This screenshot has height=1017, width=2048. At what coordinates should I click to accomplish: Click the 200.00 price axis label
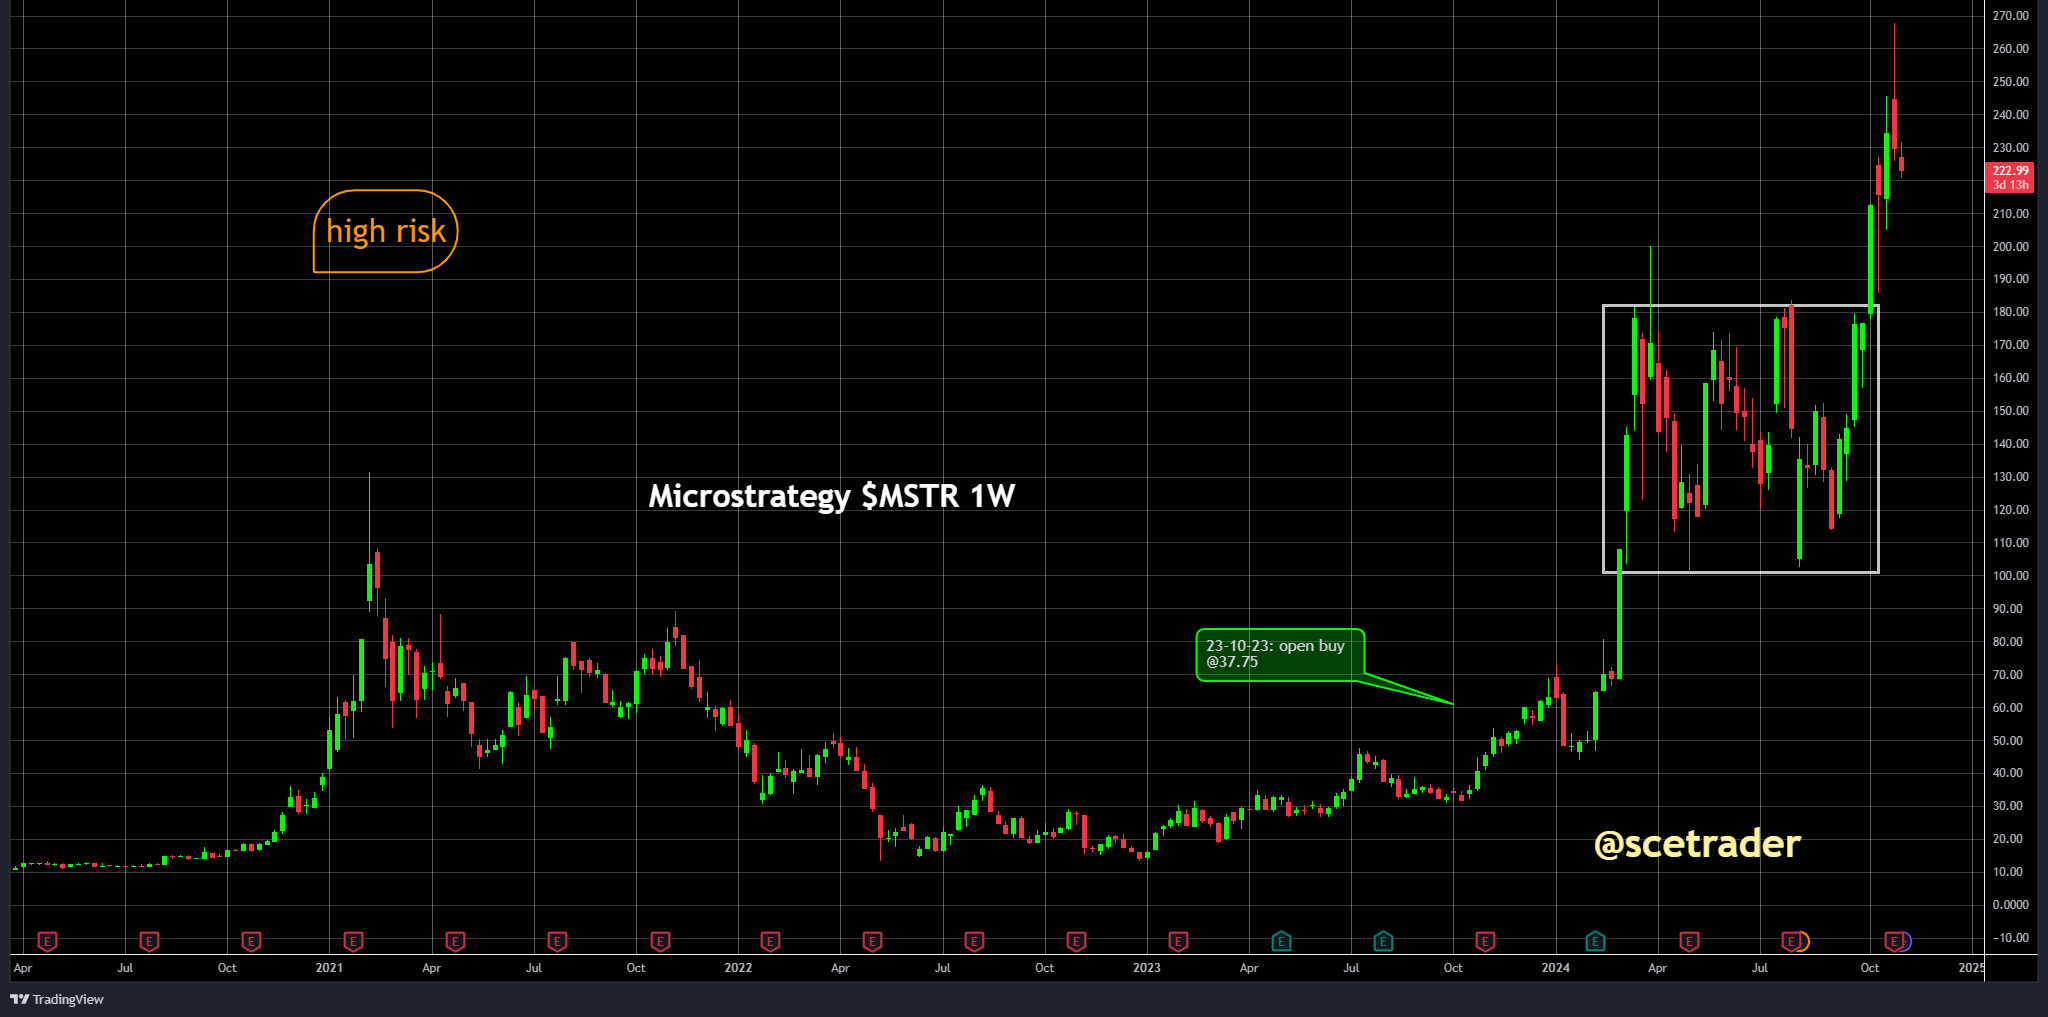point(2011,247)
